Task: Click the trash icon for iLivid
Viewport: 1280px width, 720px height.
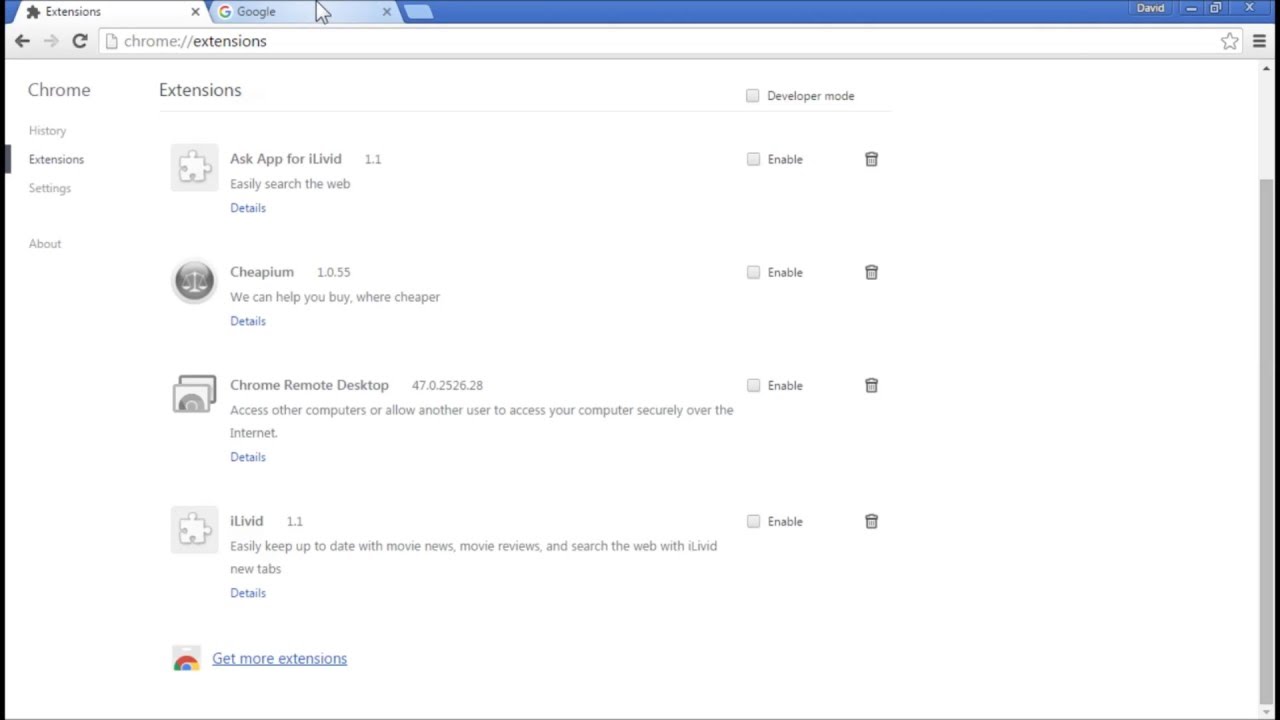Action: point(871,521)
